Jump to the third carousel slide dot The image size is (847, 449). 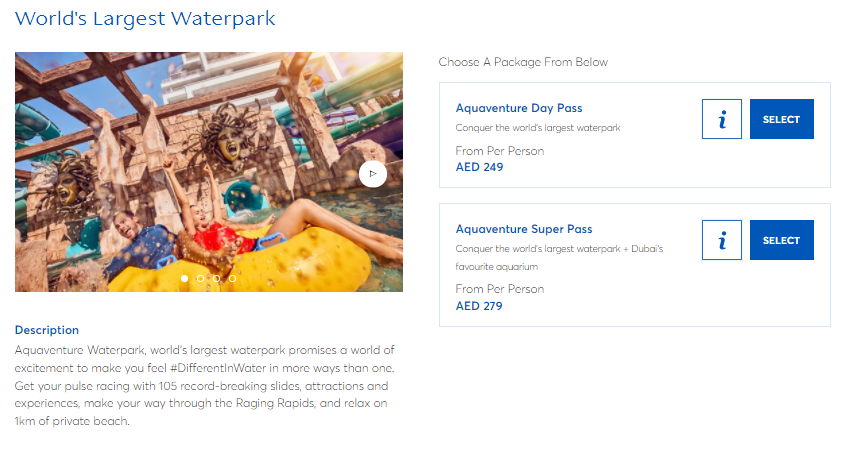click(x=217, y=278)
